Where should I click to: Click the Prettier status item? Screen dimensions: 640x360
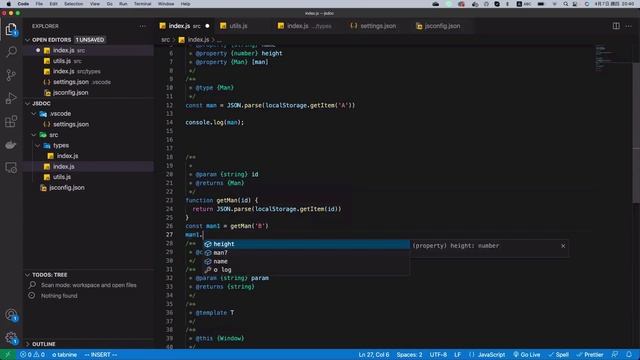coord(590,355)
